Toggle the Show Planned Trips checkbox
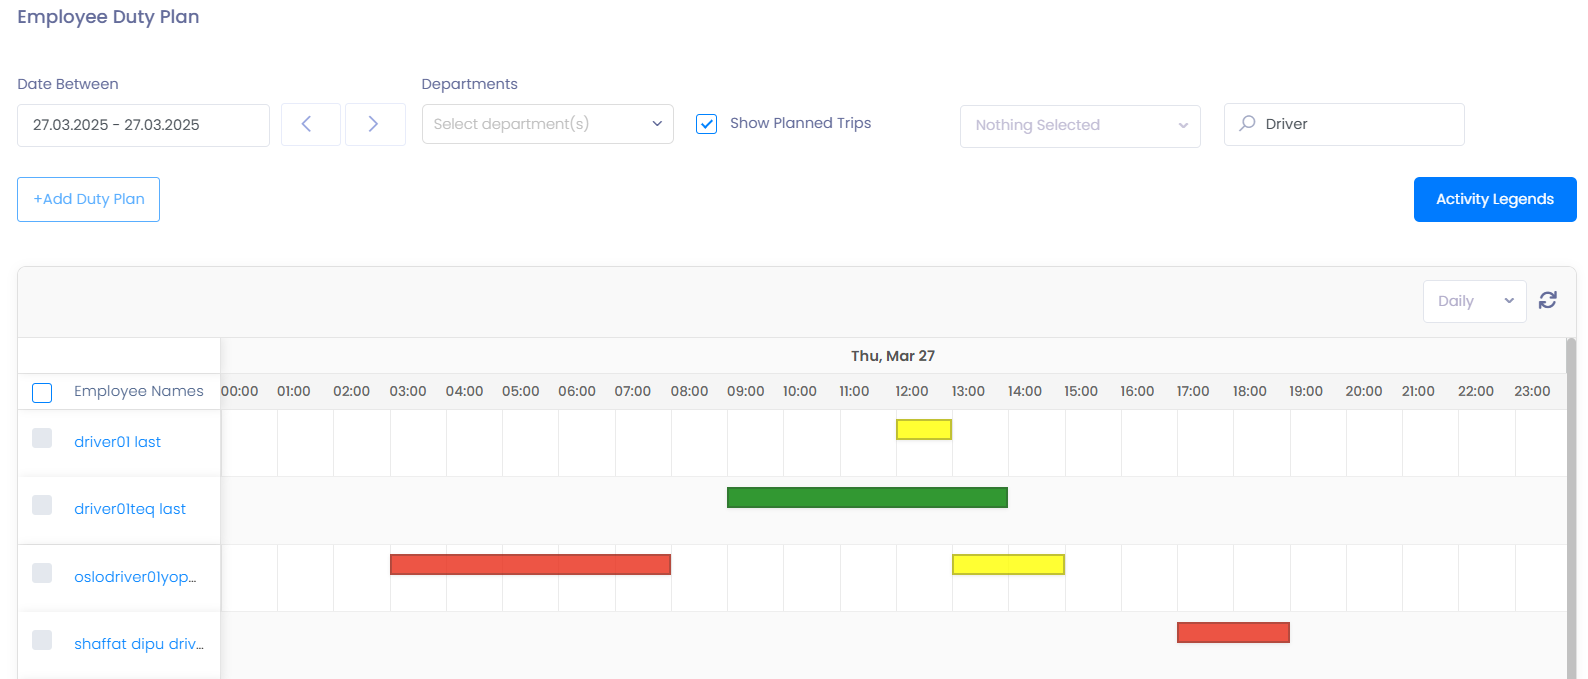Screen dimensions: 1588x679 [x=707, y=124]
